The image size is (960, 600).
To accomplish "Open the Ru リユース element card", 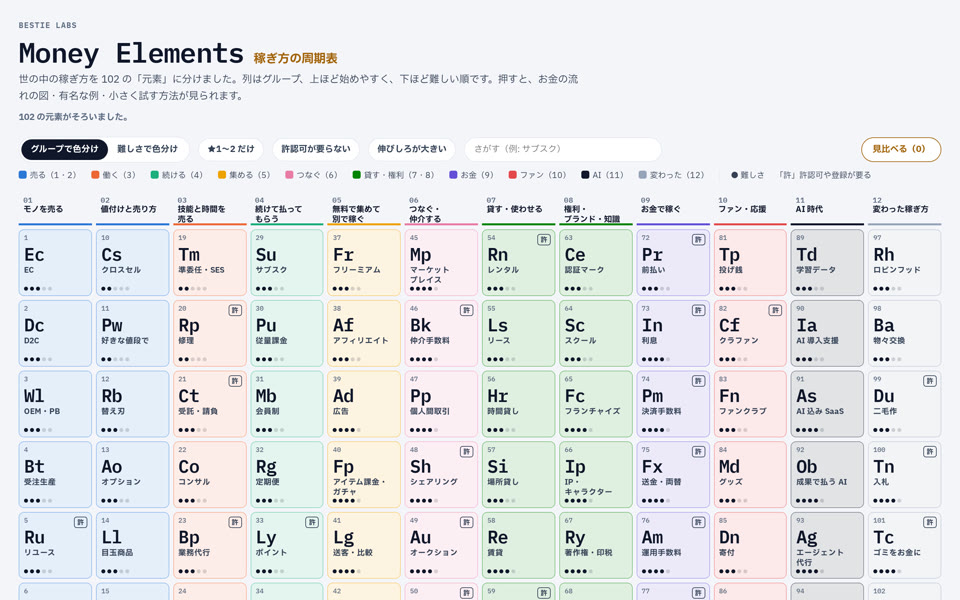I will [55, 546].
